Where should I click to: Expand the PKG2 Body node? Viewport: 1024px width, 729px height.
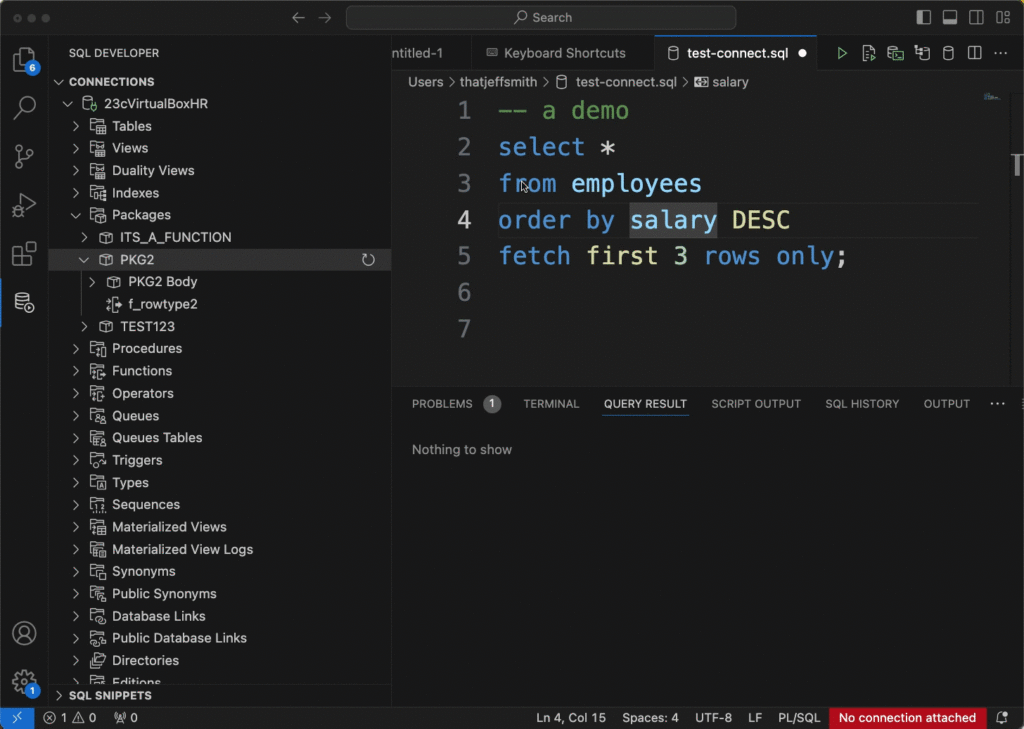click(x=92, y=282)
